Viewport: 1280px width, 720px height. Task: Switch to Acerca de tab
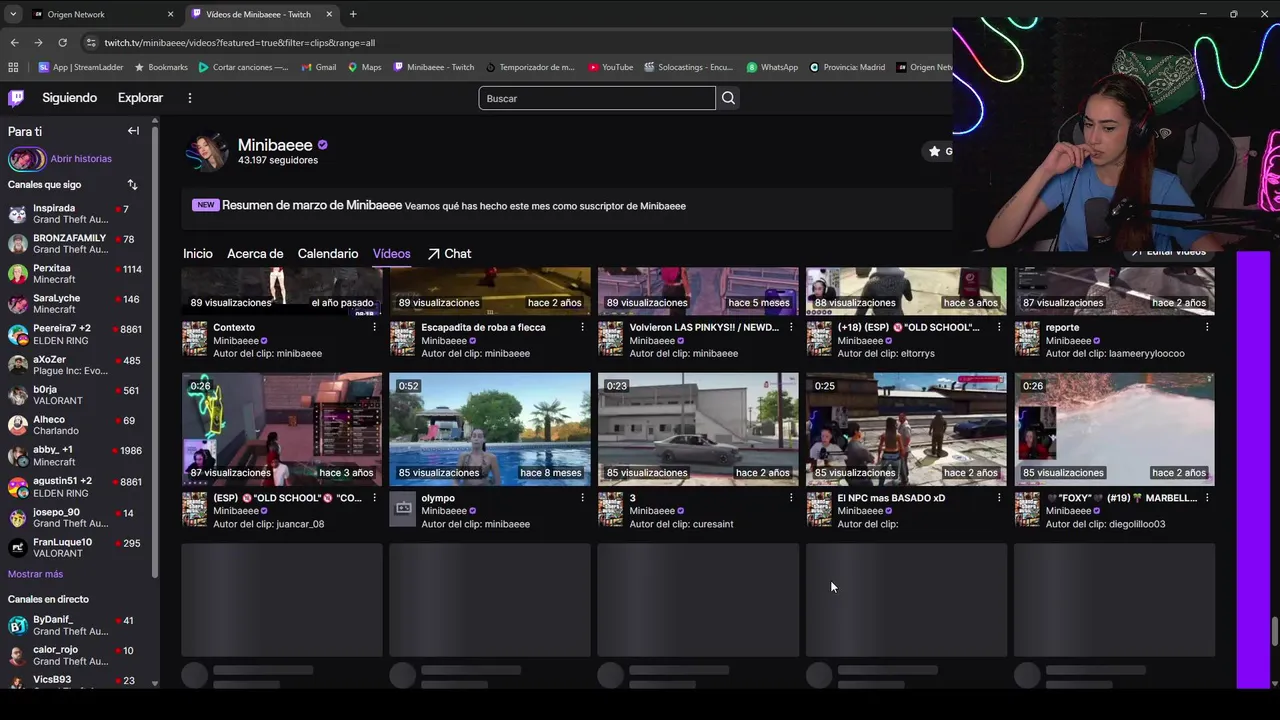tap(255, 254)
